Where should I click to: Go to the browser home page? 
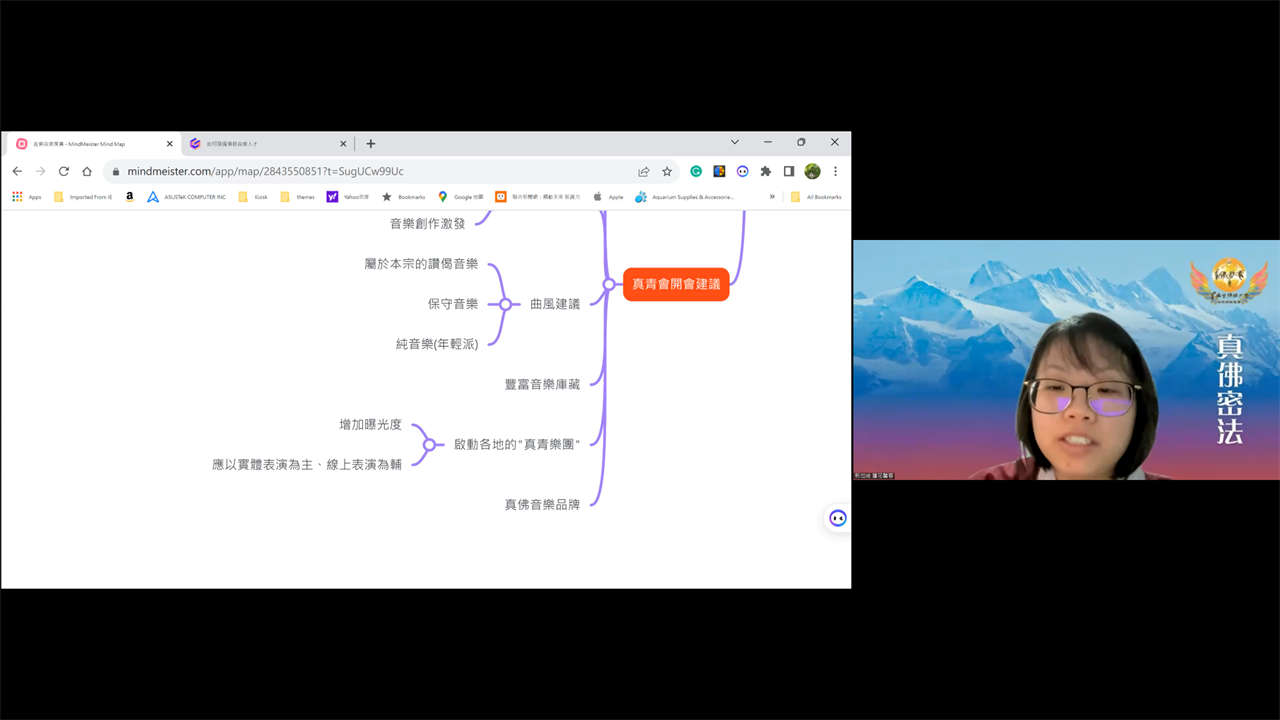coord(87,171)
